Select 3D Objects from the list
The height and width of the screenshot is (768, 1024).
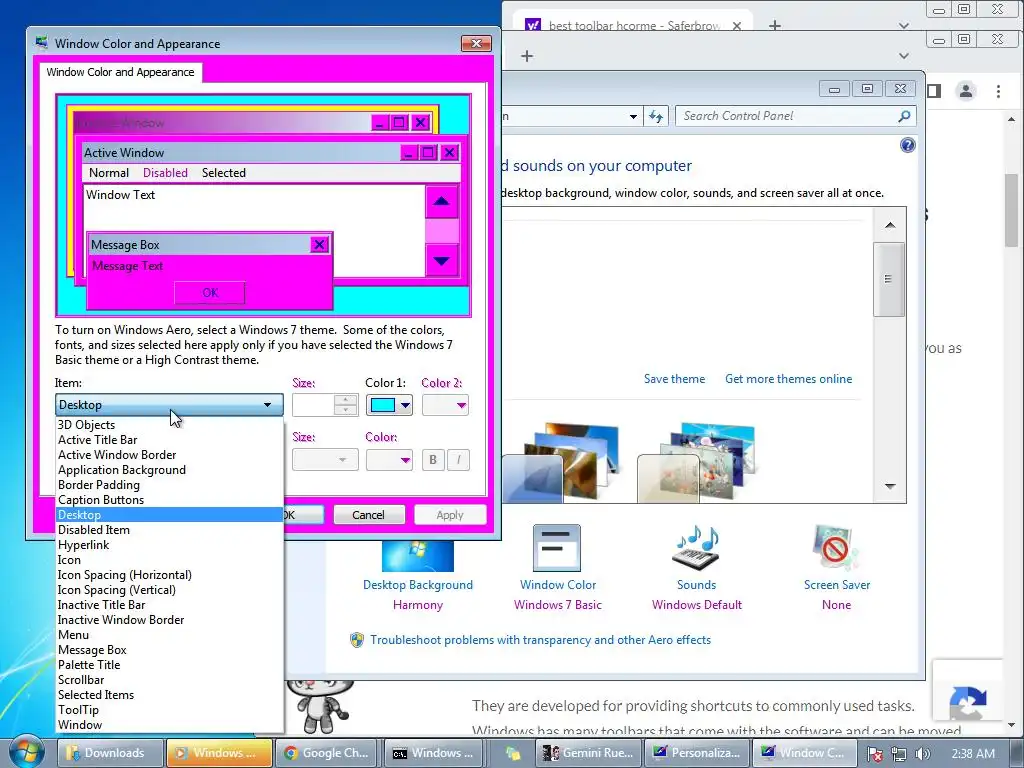point(169,425)
